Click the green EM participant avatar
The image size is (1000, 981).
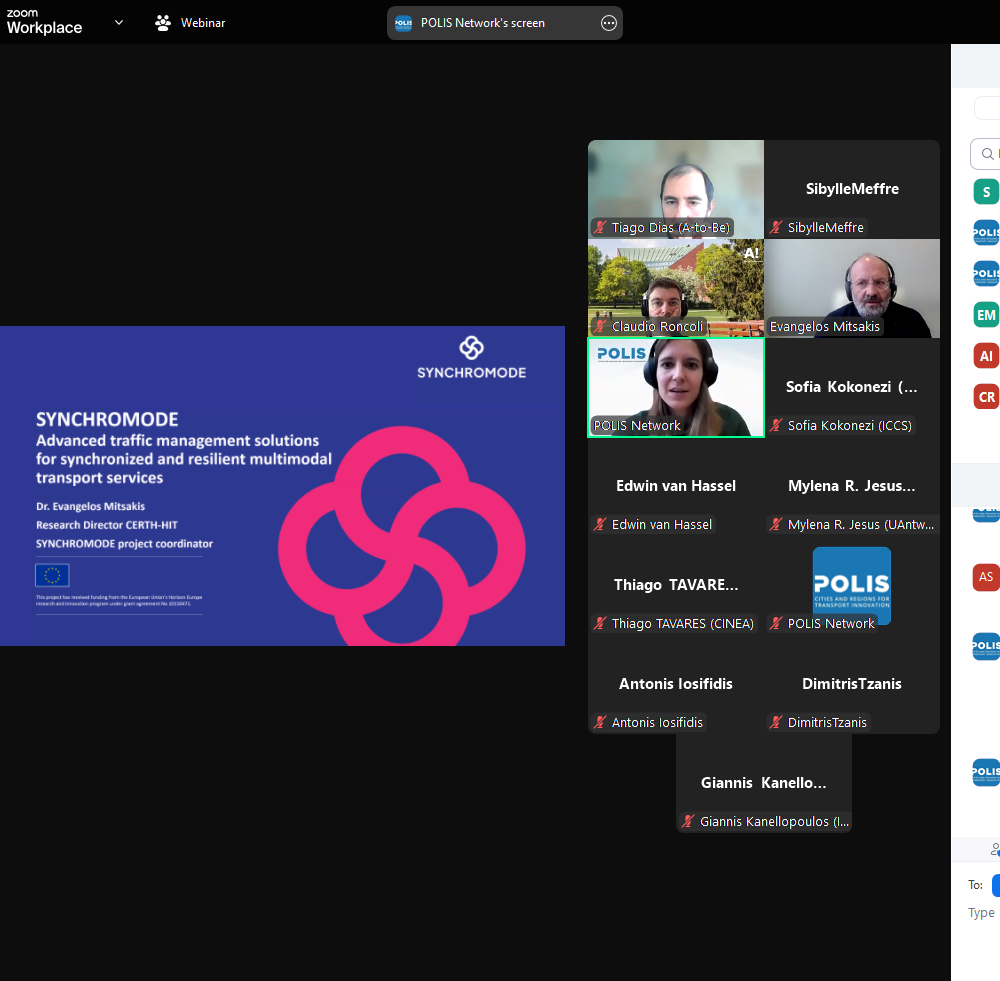(x=986, y=314)
